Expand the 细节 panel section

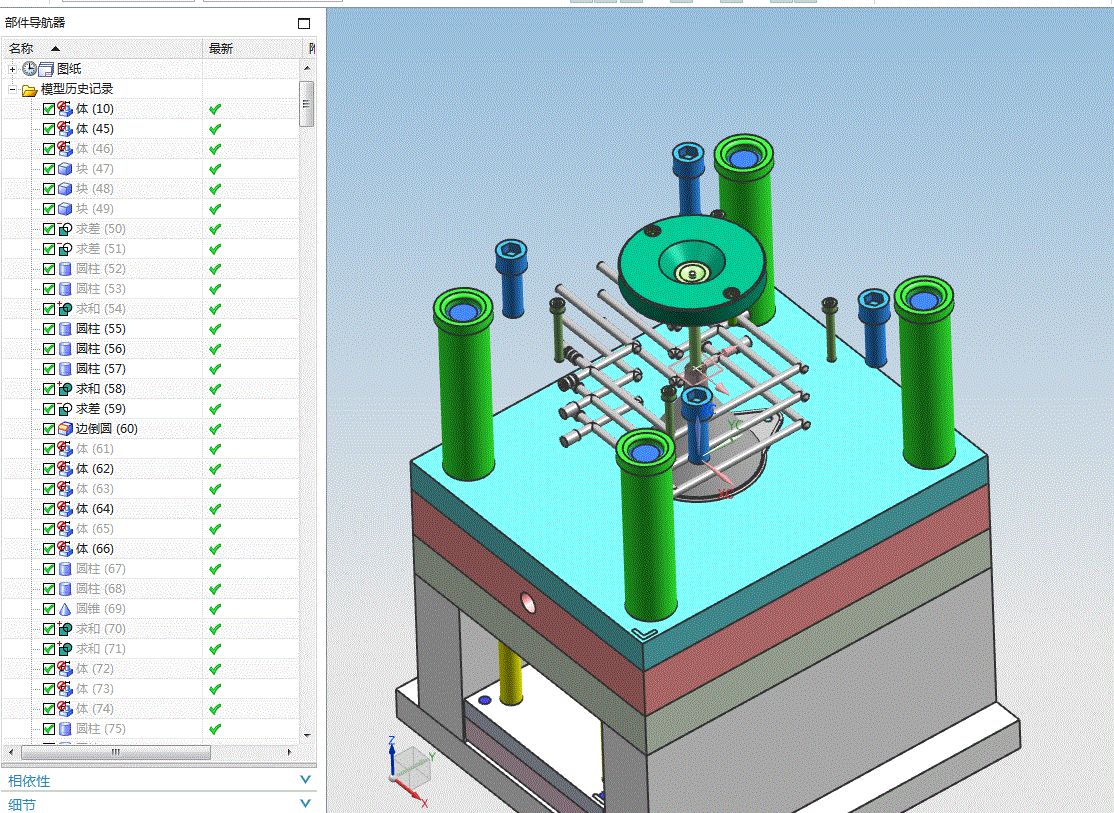(305, 803)
